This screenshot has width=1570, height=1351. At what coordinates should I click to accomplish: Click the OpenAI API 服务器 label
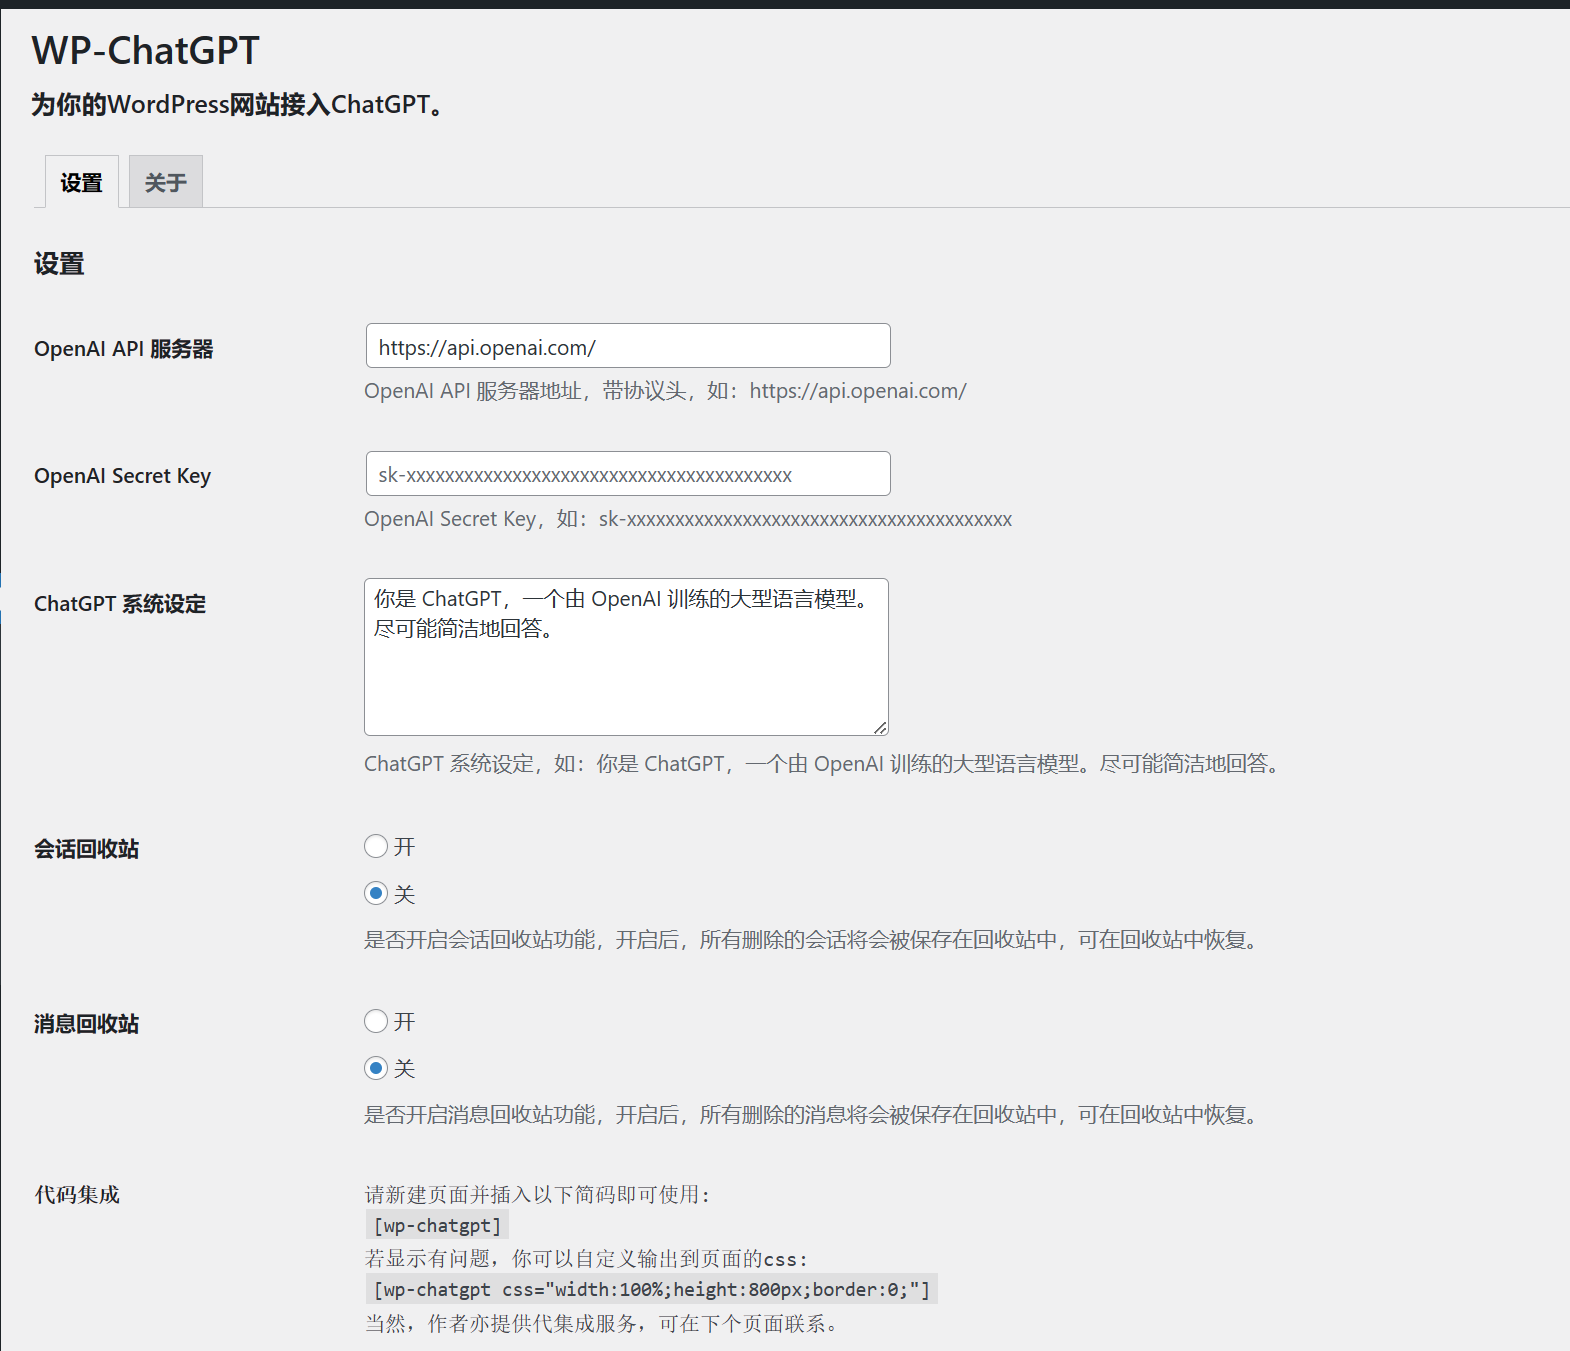tap(124, 349)
